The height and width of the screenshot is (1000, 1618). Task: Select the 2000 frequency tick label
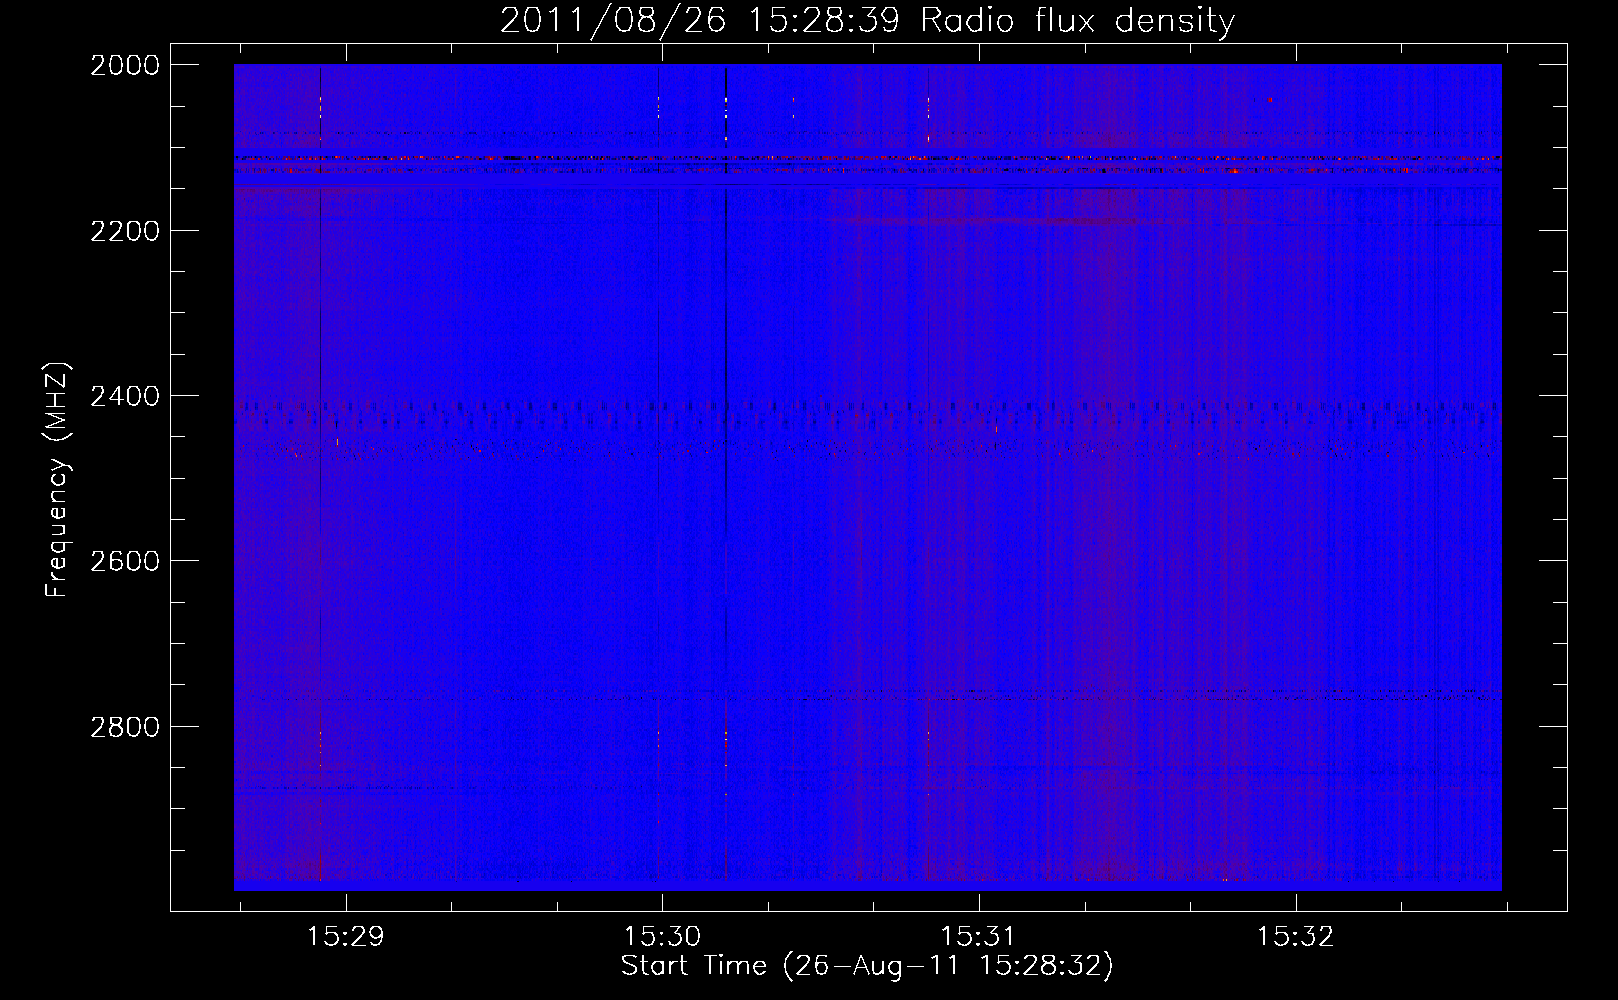tap(125, 65)
